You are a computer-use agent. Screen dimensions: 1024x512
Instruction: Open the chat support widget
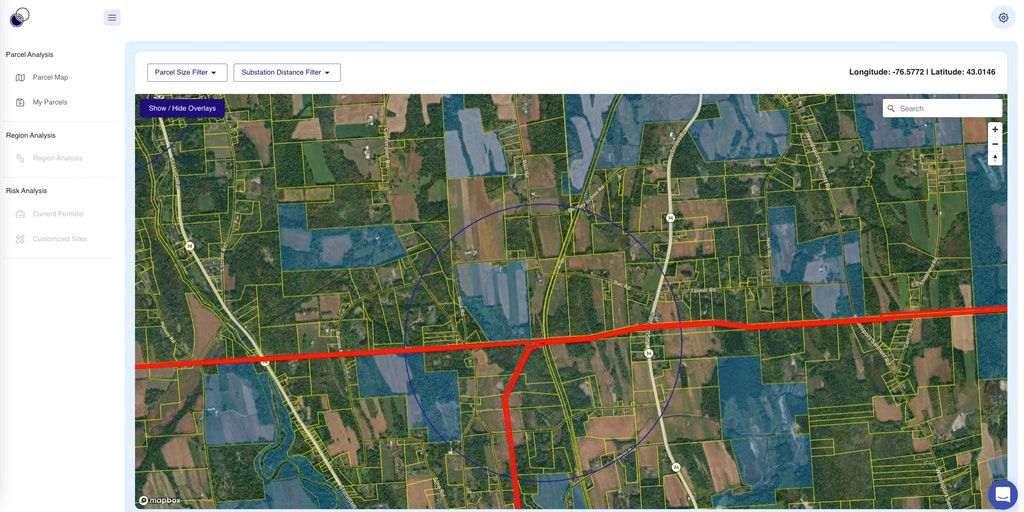click(1002, 494)
